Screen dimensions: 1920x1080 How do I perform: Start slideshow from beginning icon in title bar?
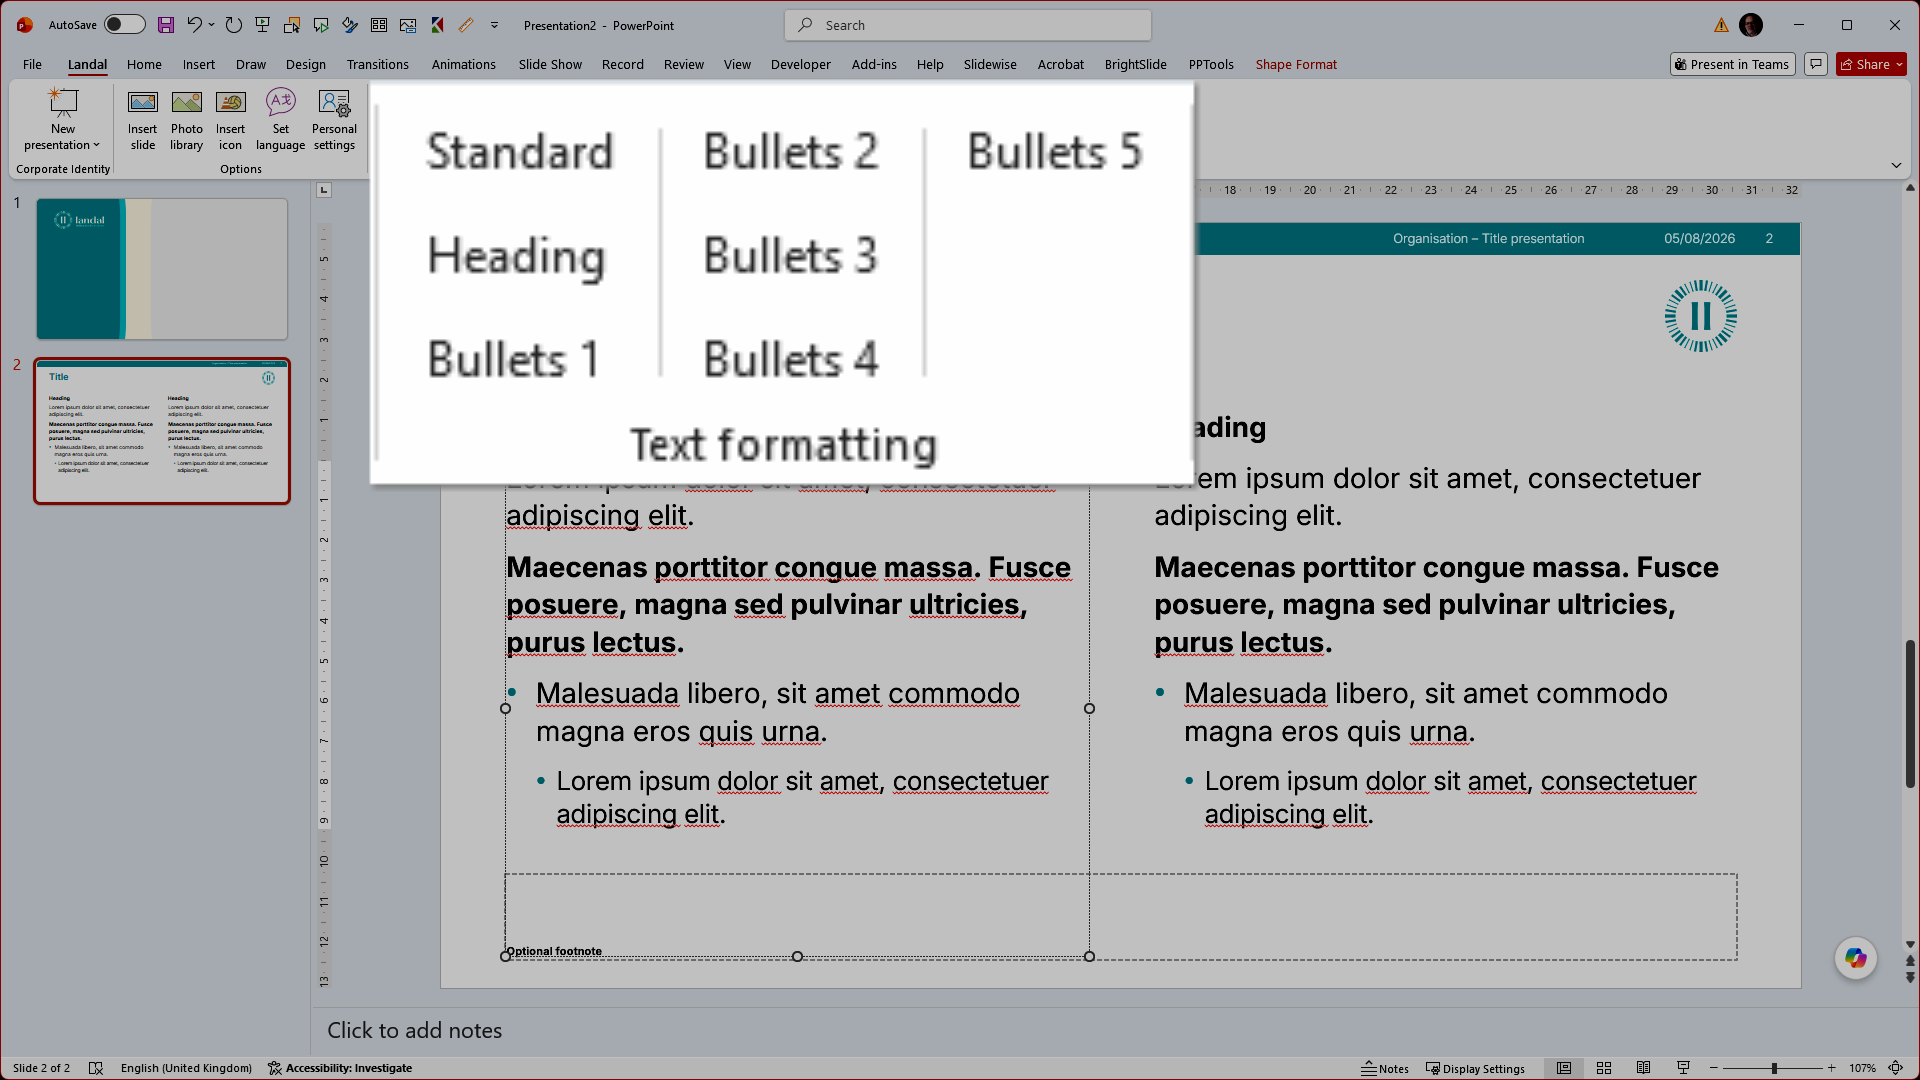point(263,25)
